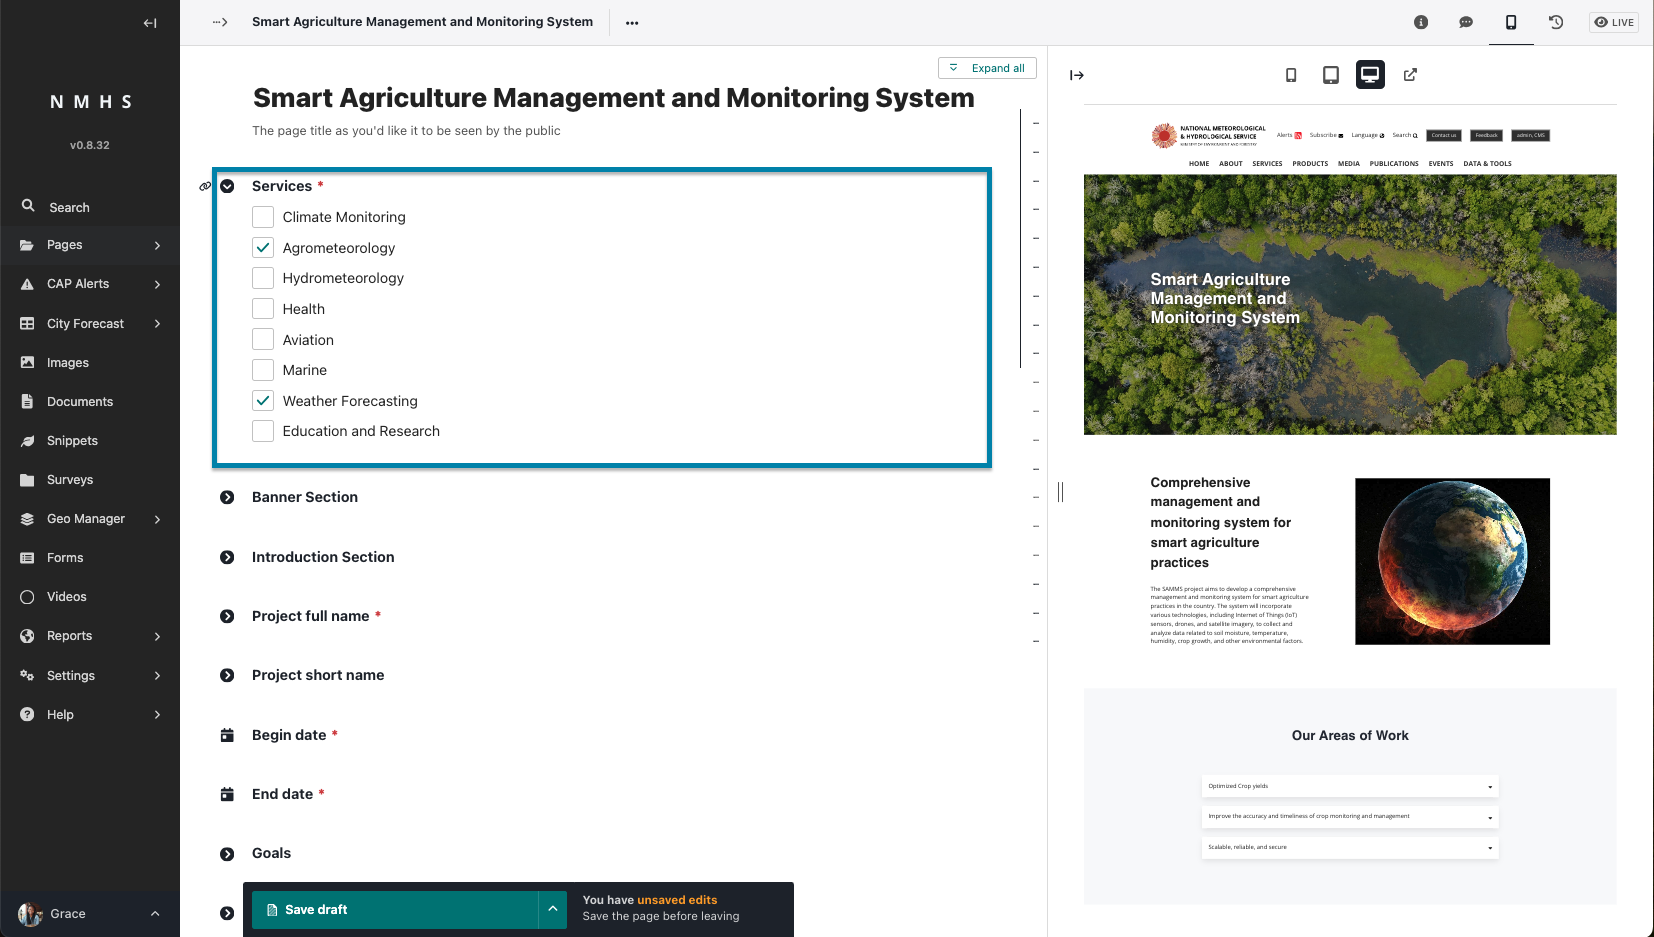Screen dimensions: 1654x937
Task: Expand the Pages sidebar submenu
Action: pos(157,245)
